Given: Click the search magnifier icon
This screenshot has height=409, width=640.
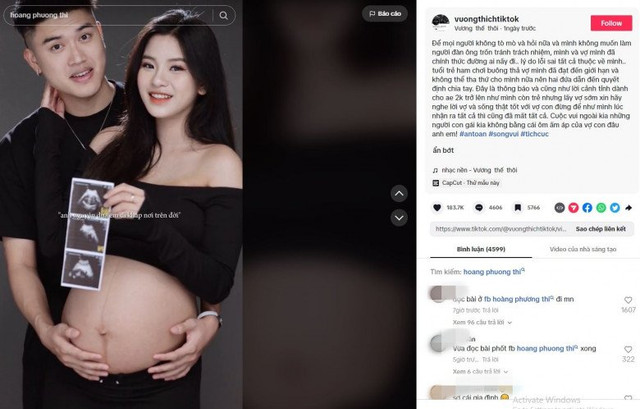Looking at the screenshot, I should (223, 16).
